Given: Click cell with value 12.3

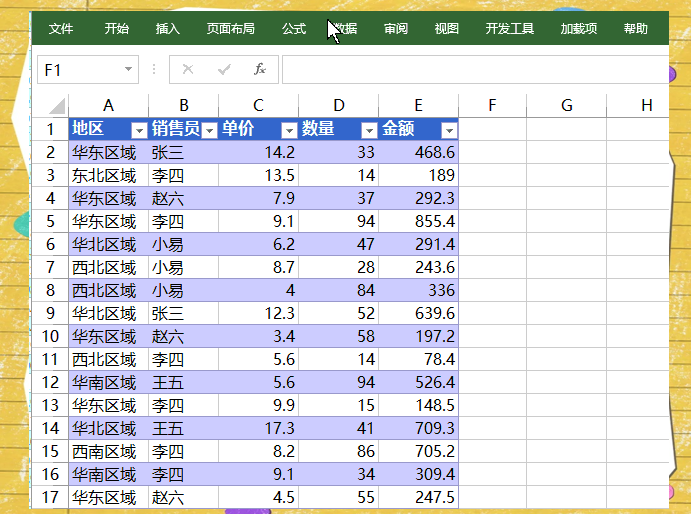Looking at the screenshot, I should [258, 313].
